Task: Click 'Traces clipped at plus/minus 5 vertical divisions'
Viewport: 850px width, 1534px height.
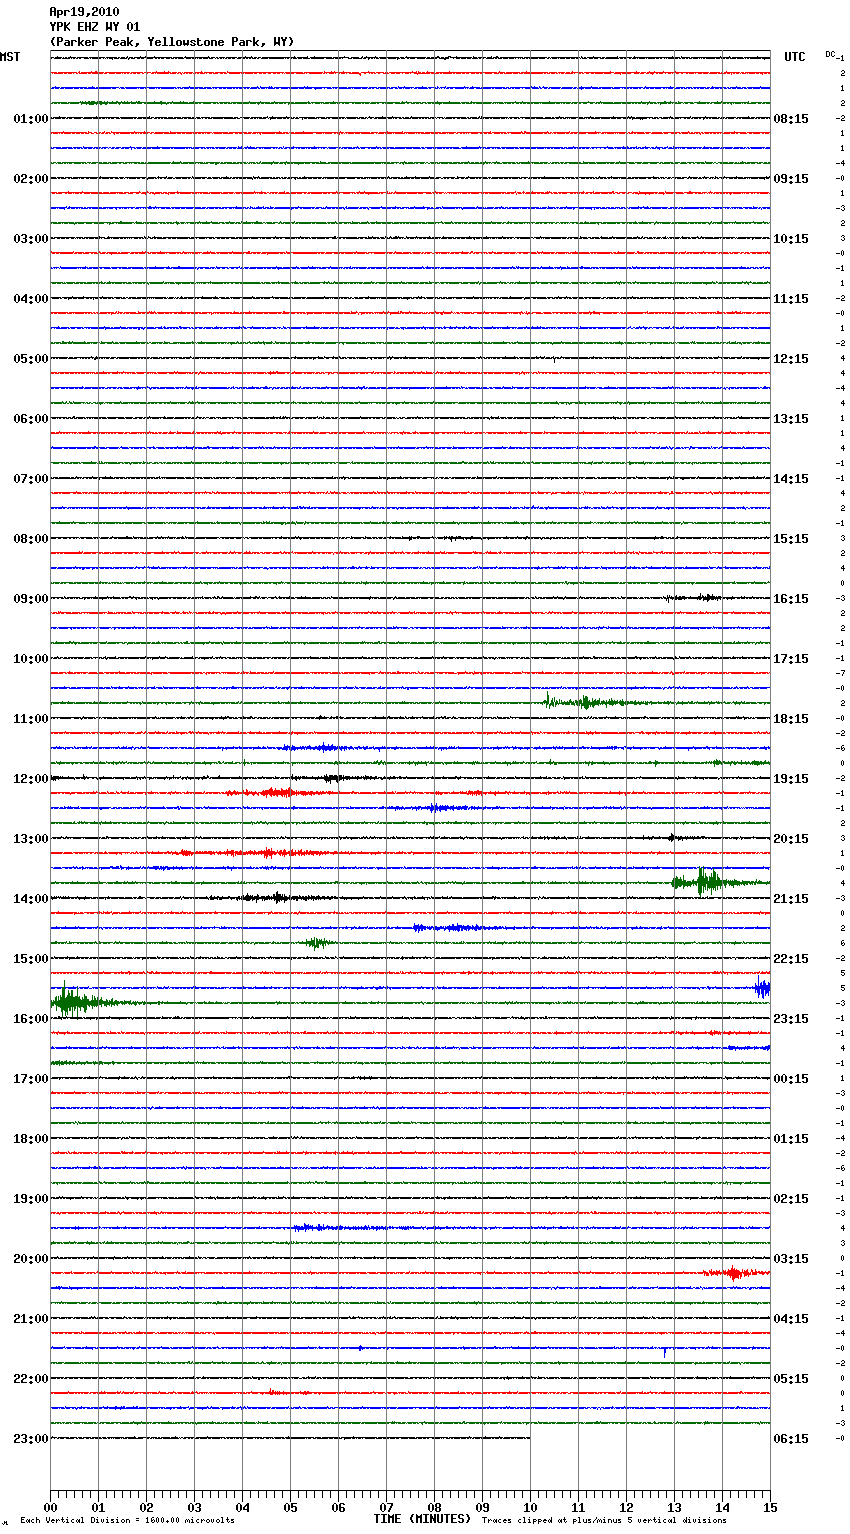Action: click(x=604, y=1521)
